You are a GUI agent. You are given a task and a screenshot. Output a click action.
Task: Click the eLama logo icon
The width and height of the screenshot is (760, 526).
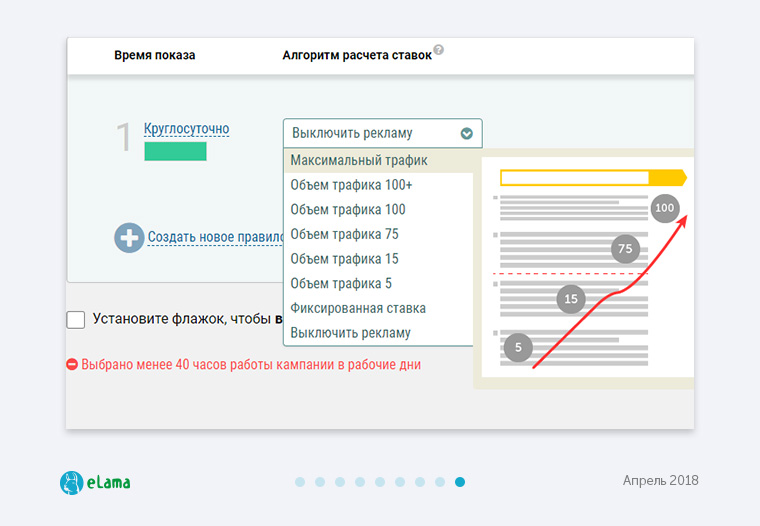click(x=71, y=483)
